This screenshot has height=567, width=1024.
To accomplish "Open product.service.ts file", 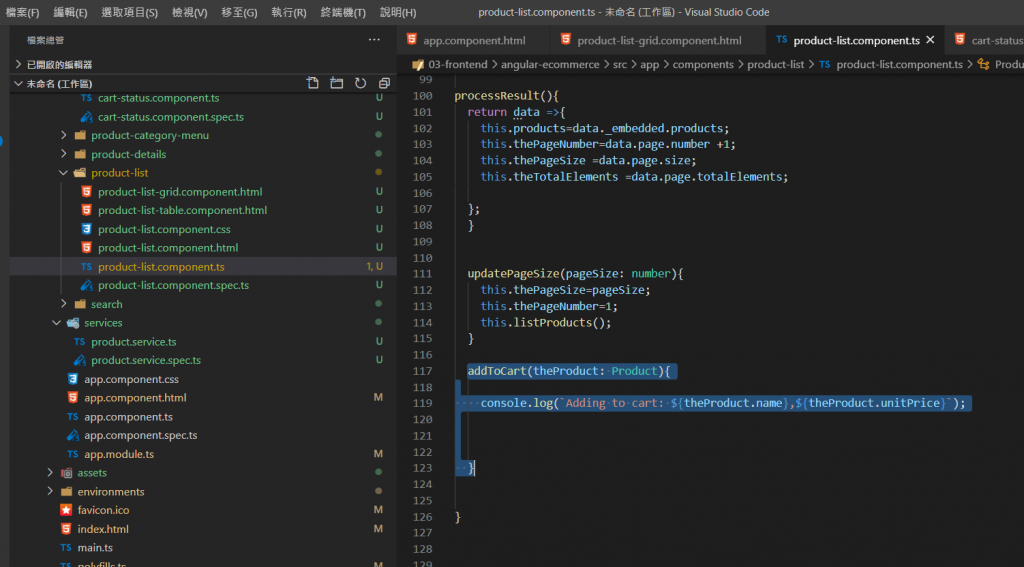I will click(133, 342).
